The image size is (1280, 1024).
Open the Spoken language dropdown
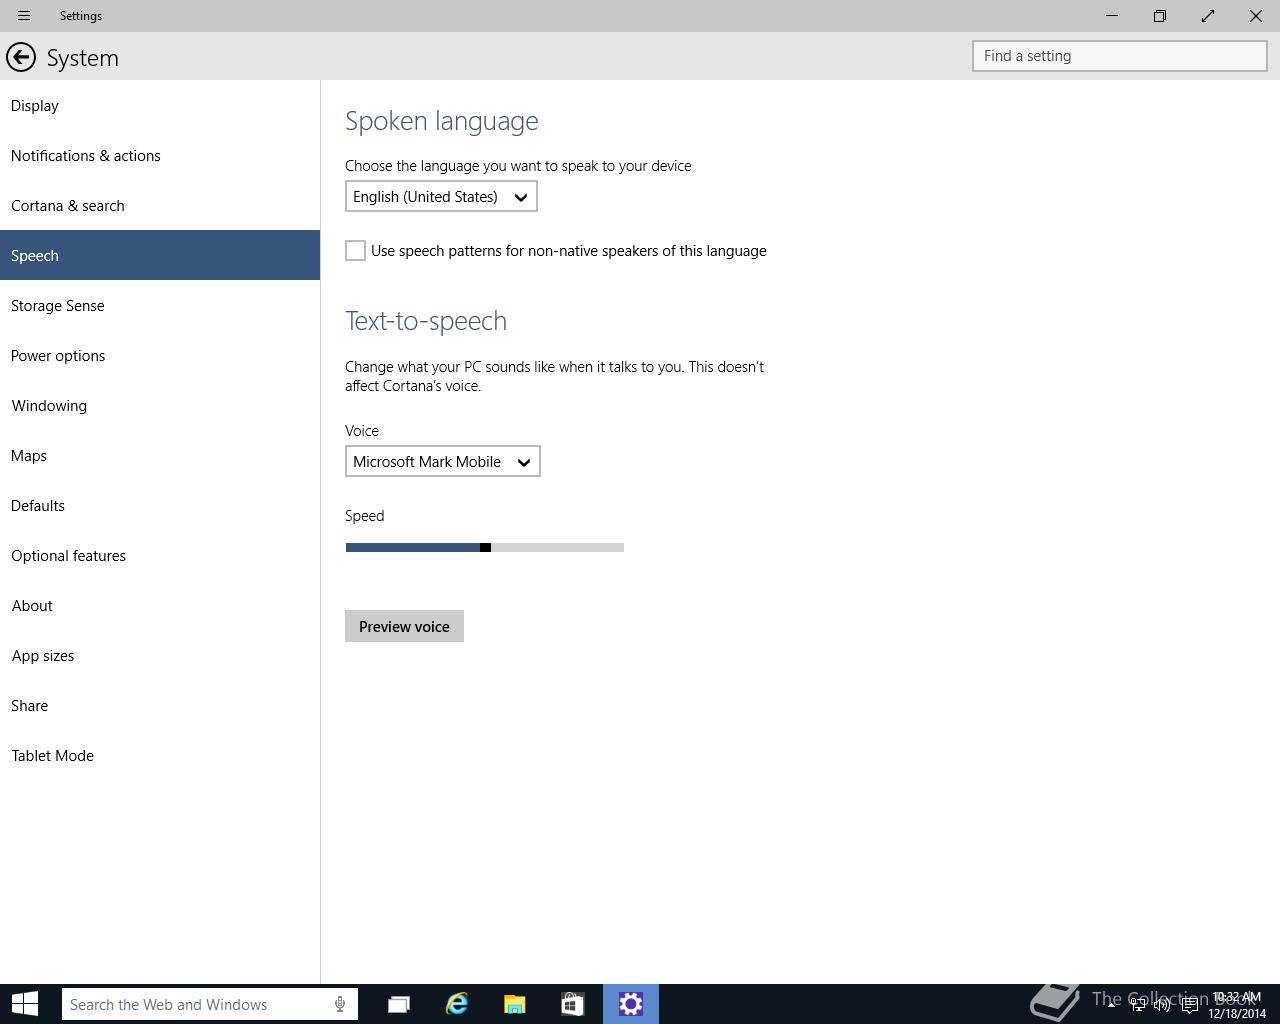[x=441, y=196]
